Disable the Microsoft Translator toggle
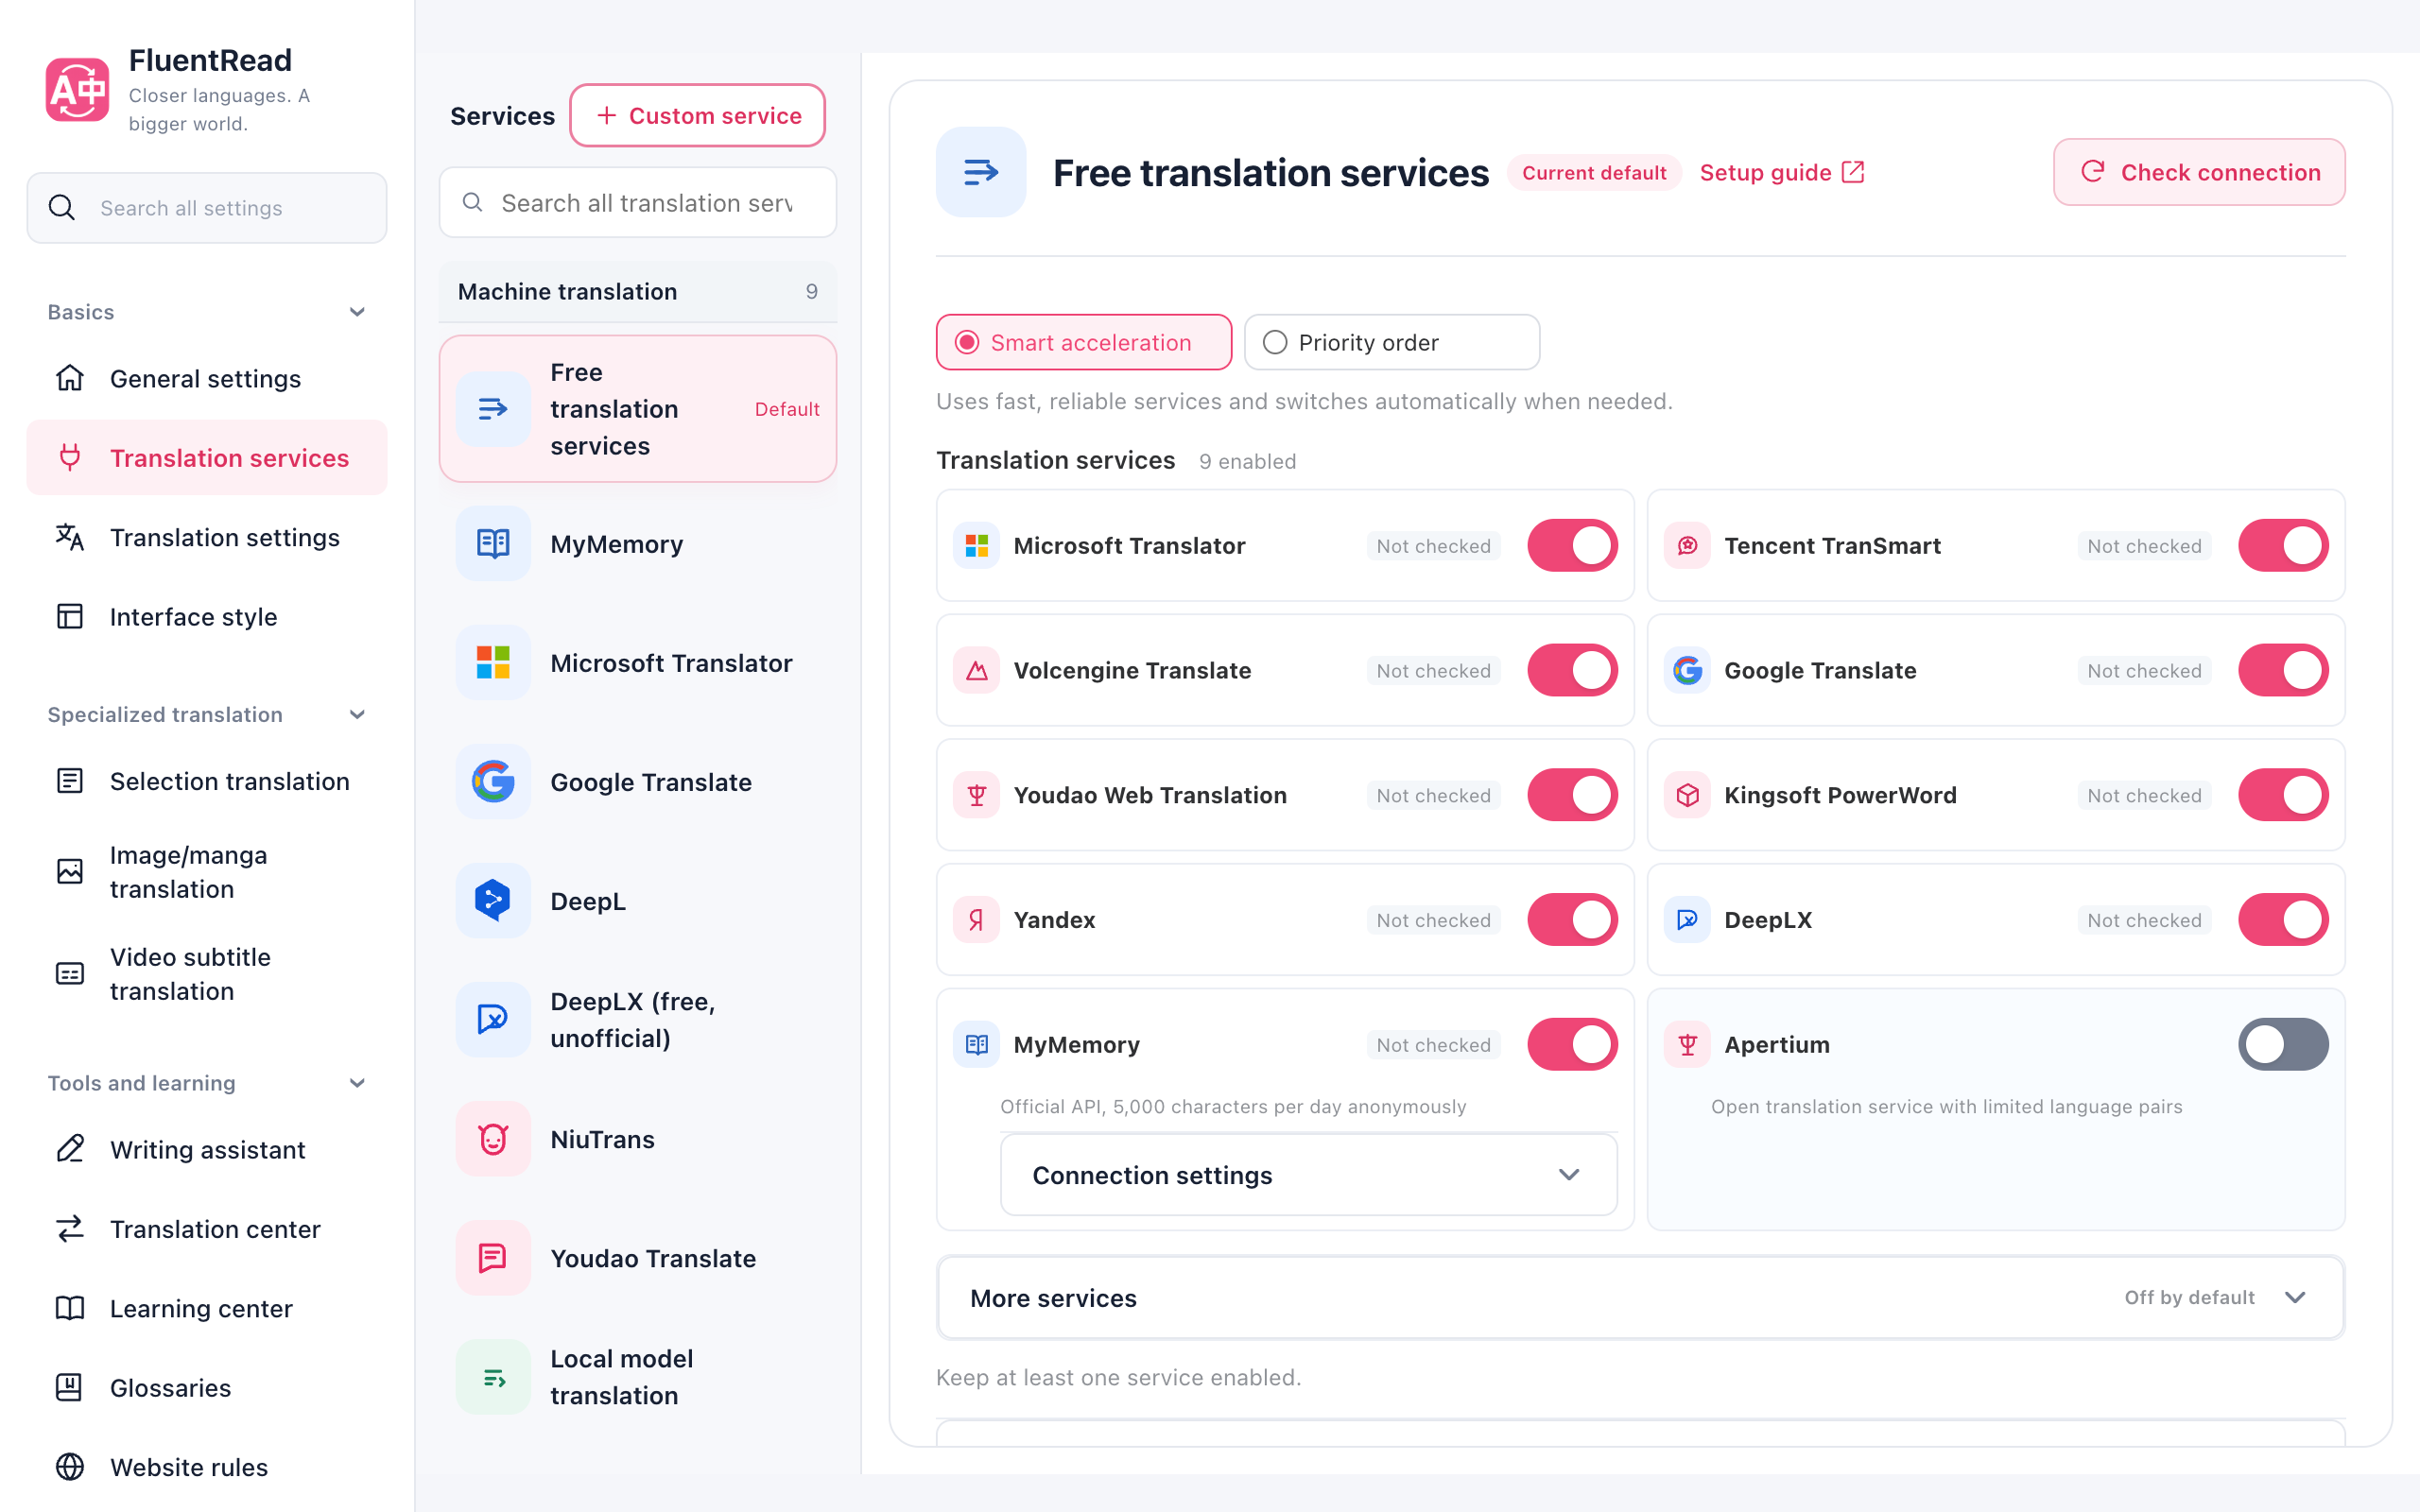2420x1512 pixels. [x=1572, y=545]
